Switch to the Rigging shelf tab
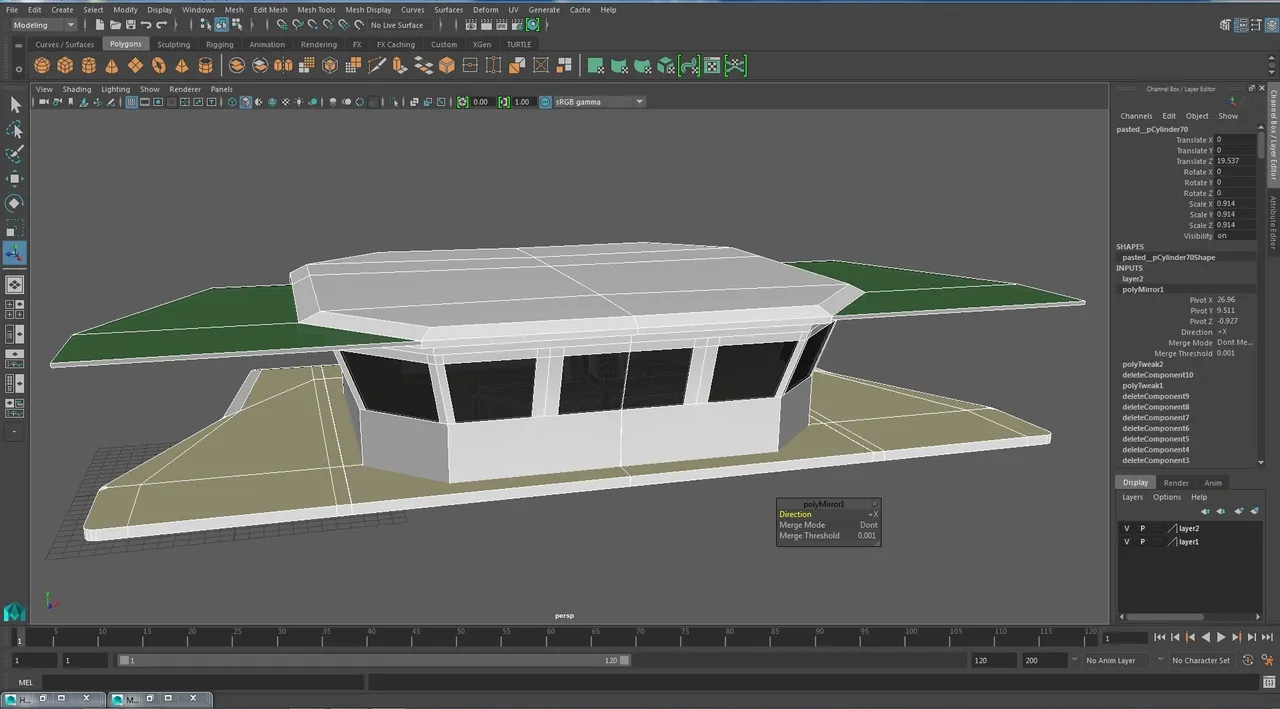Screen dimensions: 1280x709 [x=219, y=45]
